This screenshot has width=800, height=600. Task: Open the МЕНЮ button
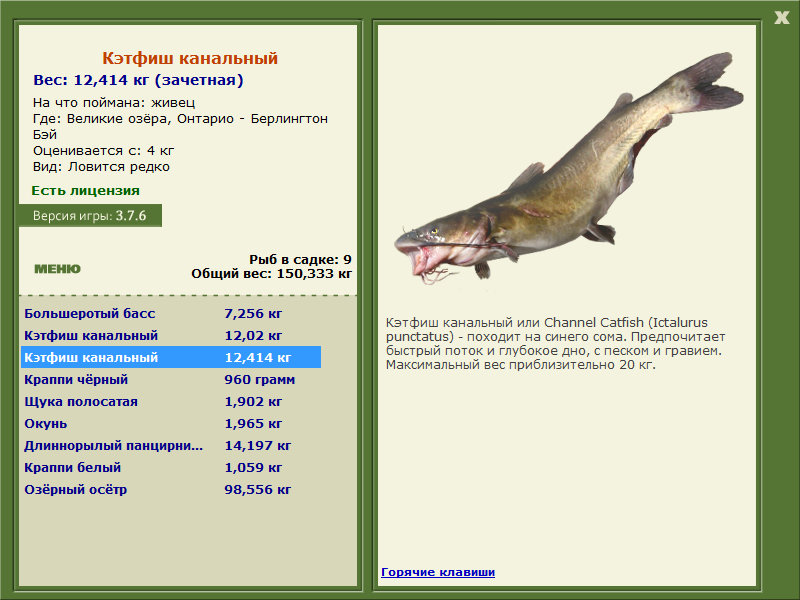click(57, 269)
